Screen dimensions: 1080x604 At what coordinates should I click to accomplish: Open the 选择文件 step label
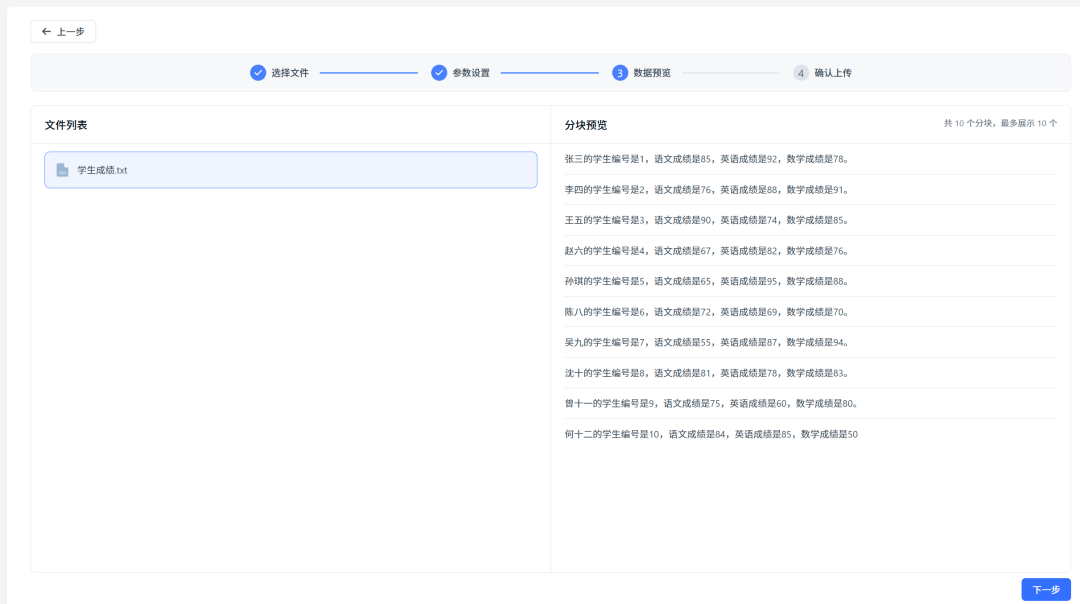pos(290,73)
